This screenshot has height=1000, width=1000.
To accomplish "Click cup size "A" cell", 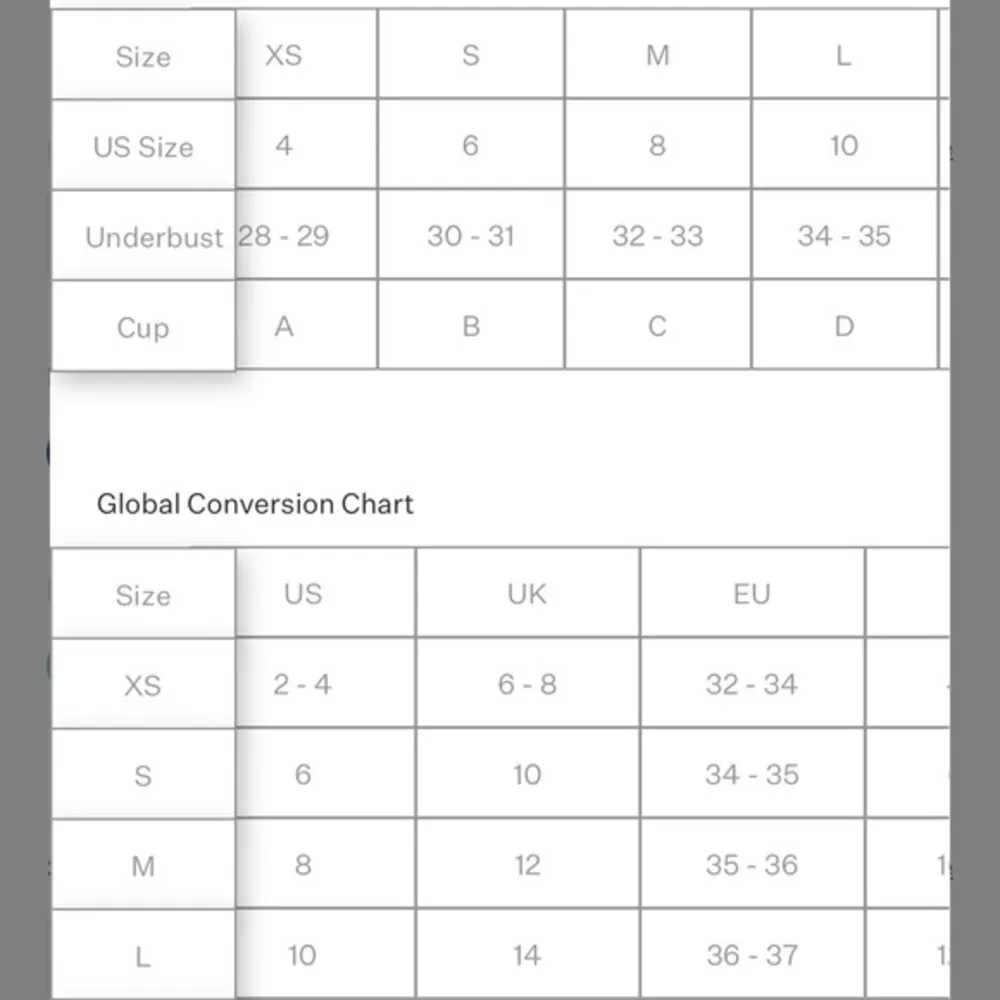I will [x=284, y=326].
